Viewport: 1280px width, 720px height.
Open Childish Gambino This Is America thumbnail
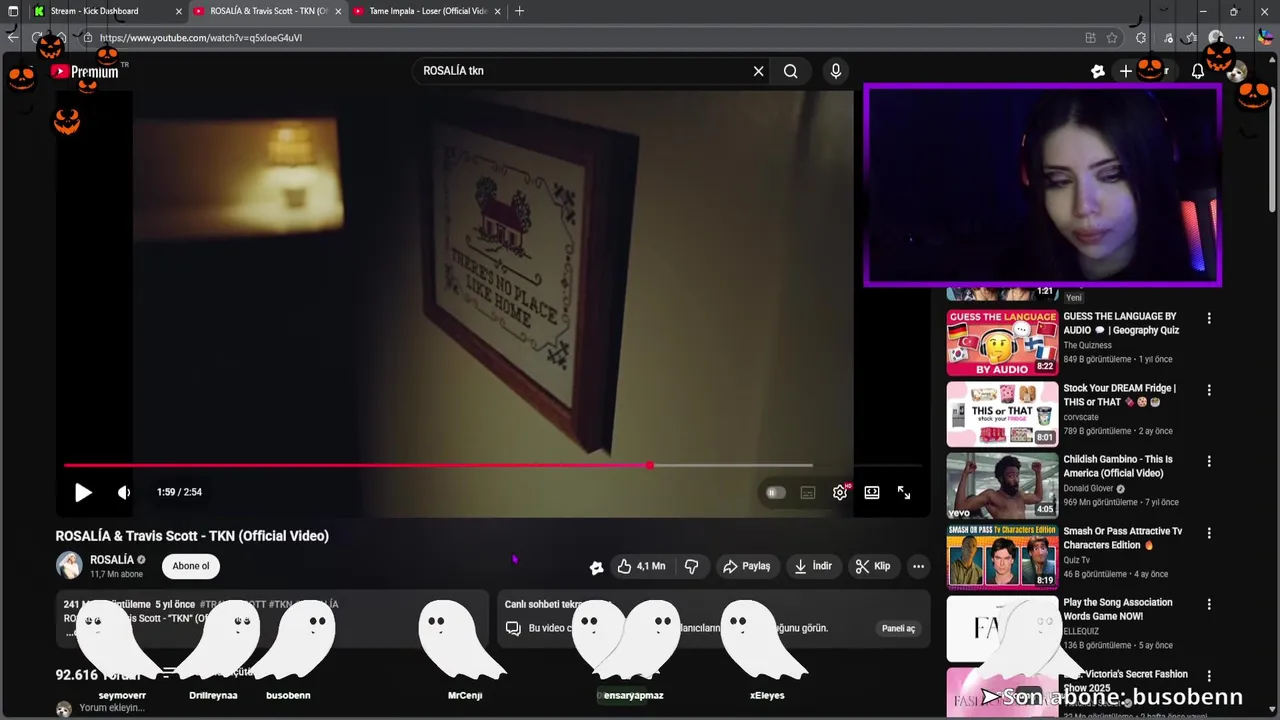coord(1002,485)
